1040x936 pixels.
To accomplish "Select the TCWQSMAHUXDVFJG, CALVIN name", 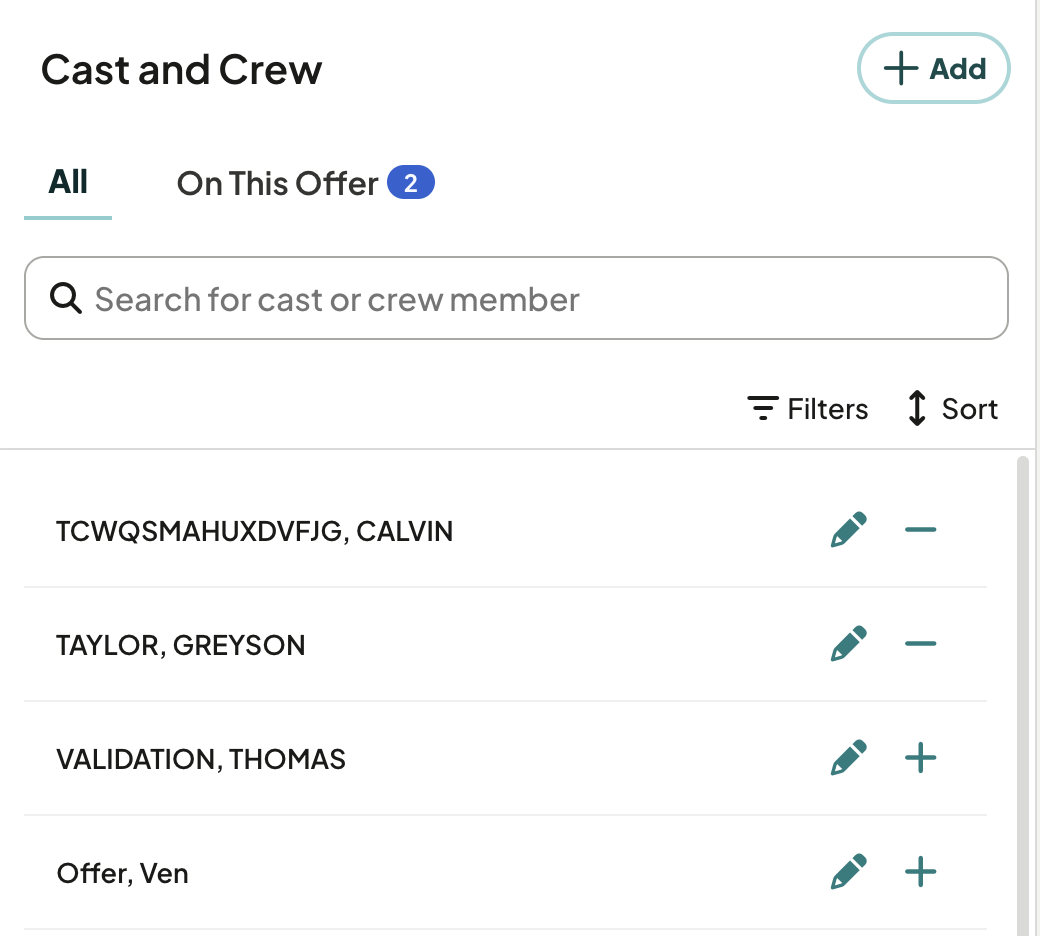I will point(255,531).
